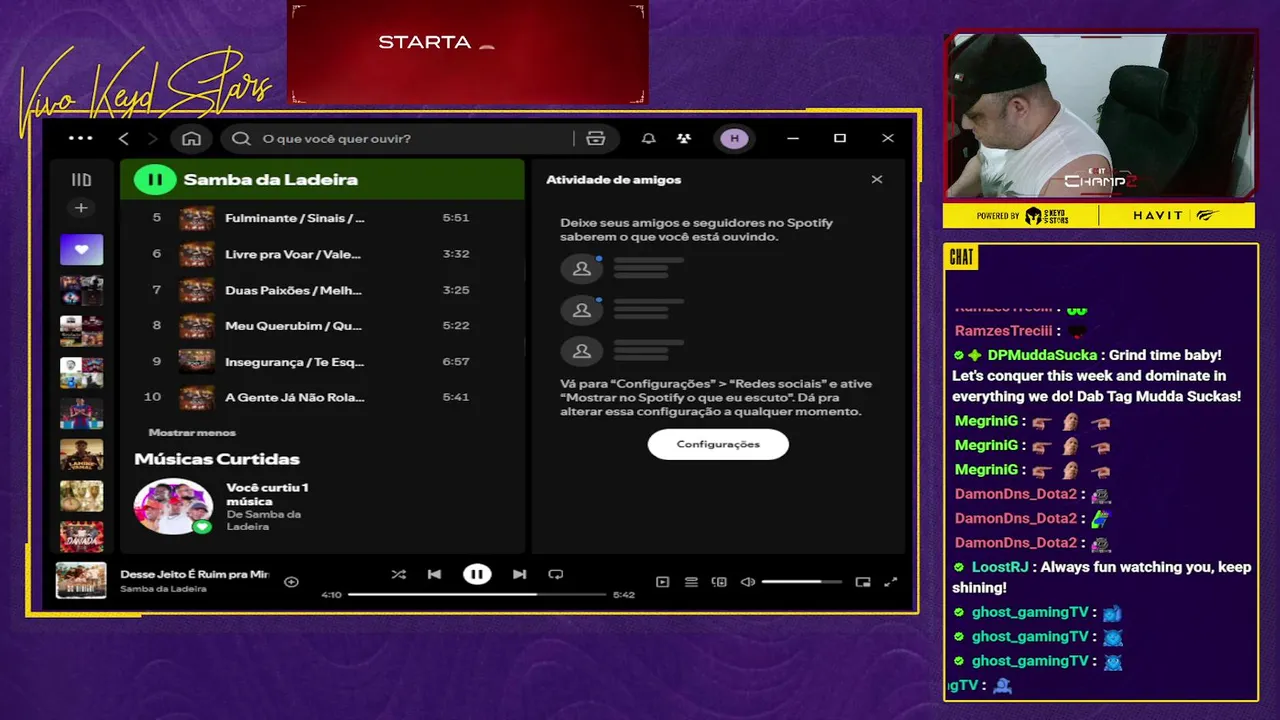Open the liked songs round artist image

click(x=173, y=506)
